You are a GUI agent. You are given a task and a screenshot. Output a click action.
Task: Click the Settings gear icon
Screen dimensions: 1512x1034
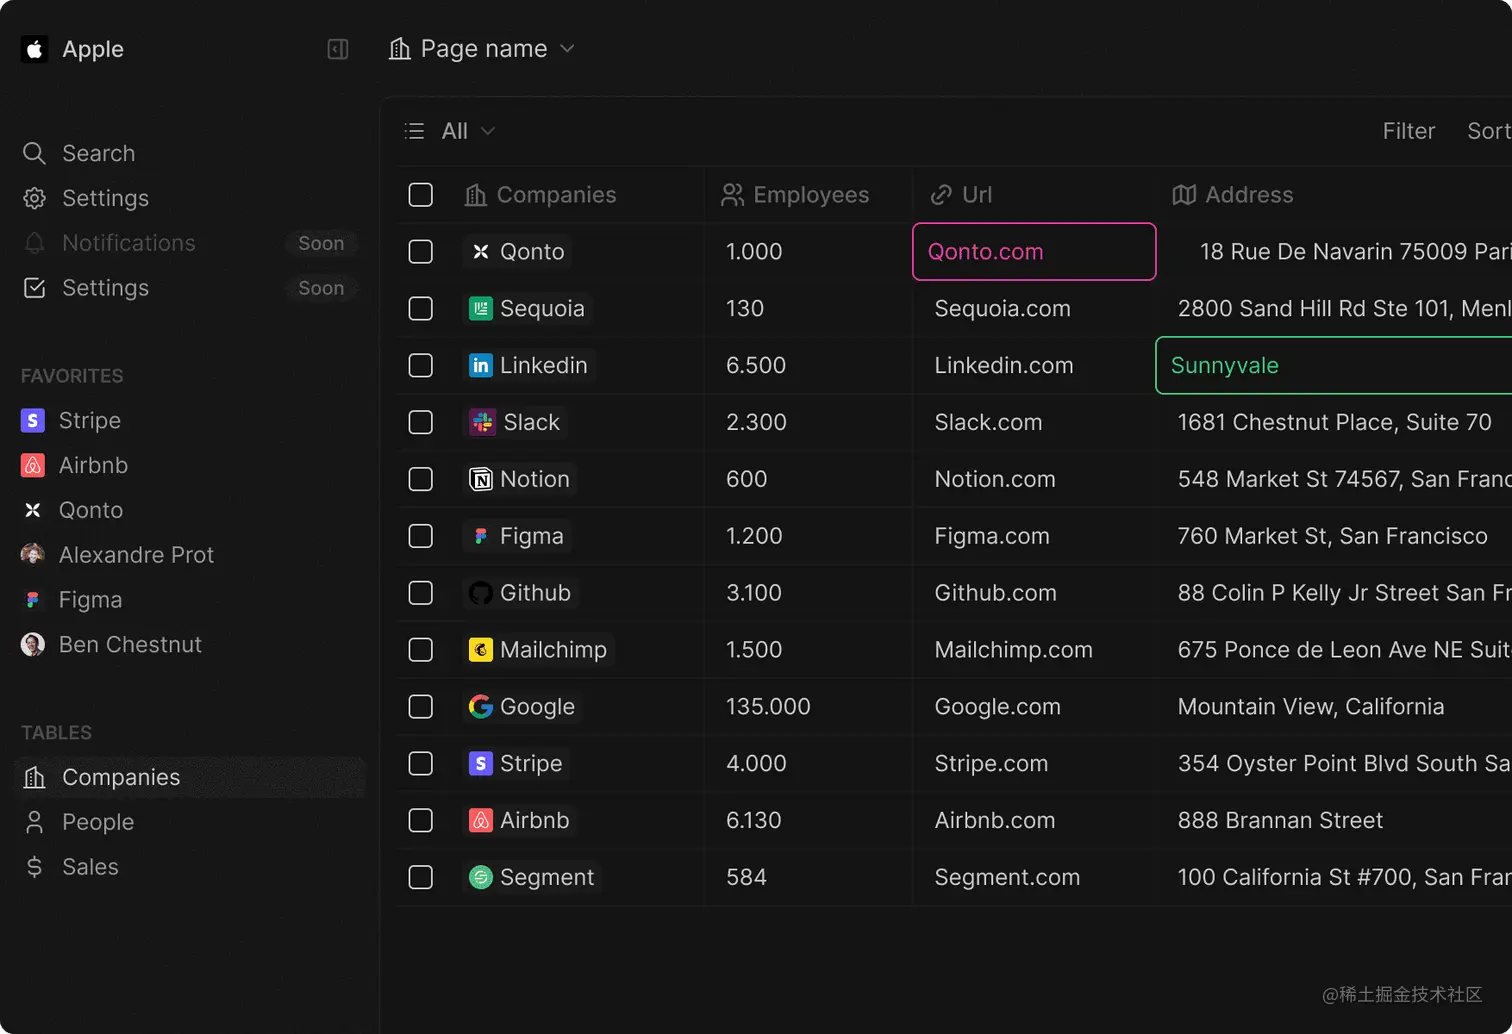click(34, 198)
